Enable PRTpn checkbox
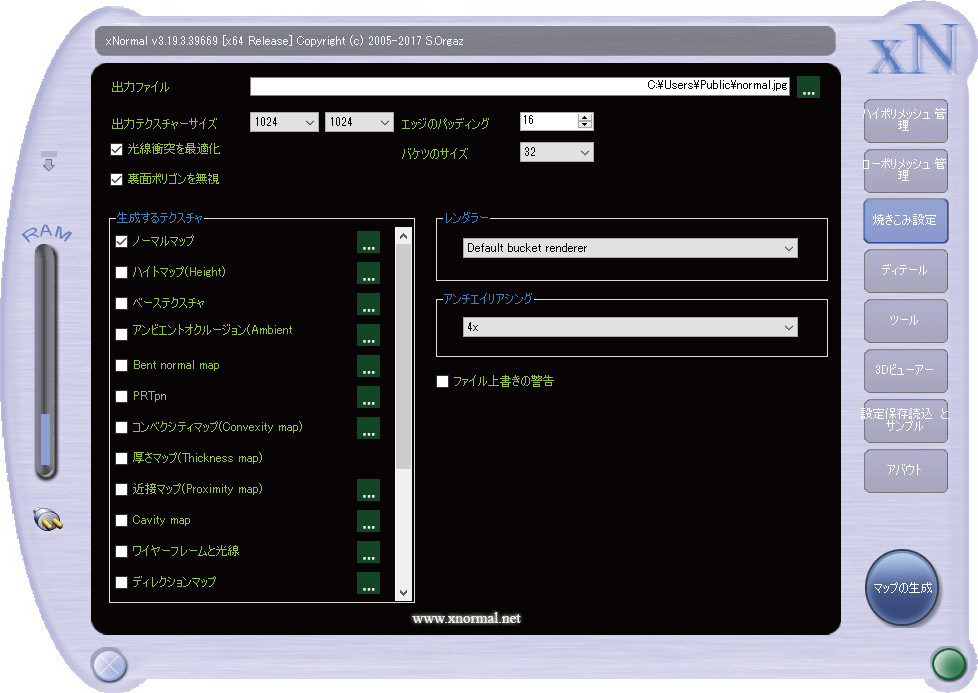Screen dimensions: 978x693 [x=122, y=397]
